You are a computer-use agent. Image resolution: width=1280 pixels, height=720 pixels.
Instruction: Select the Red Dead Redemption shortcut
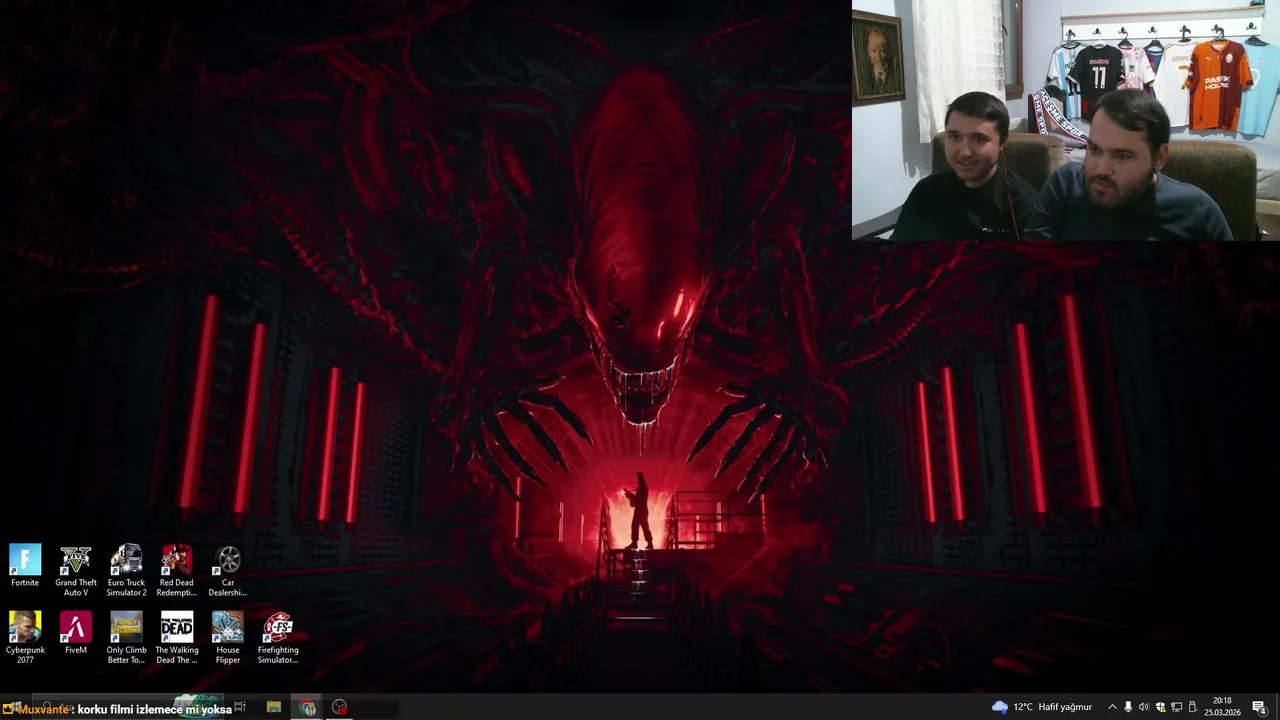click(x=177, y=571)
